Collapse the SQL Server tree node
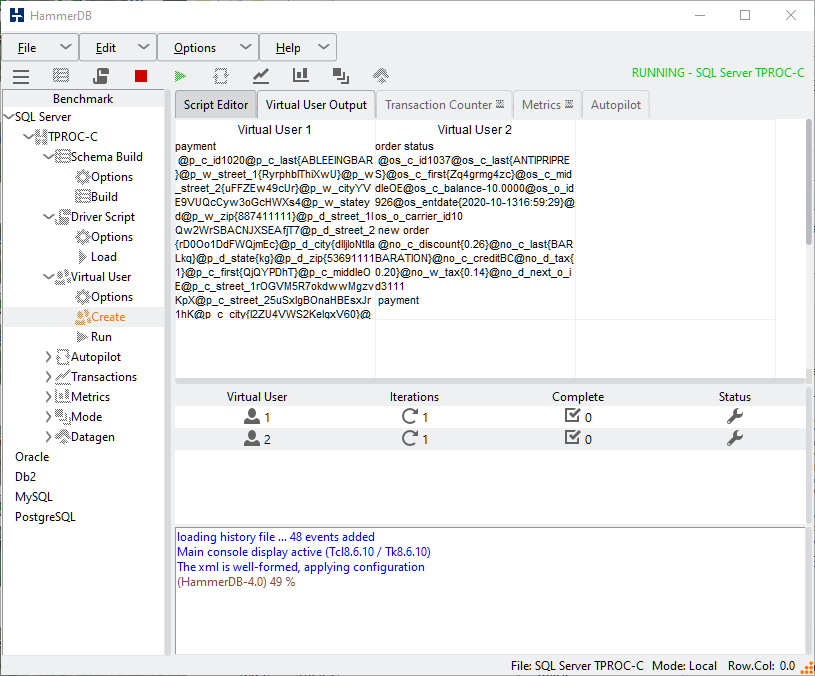 click(9, 116)
